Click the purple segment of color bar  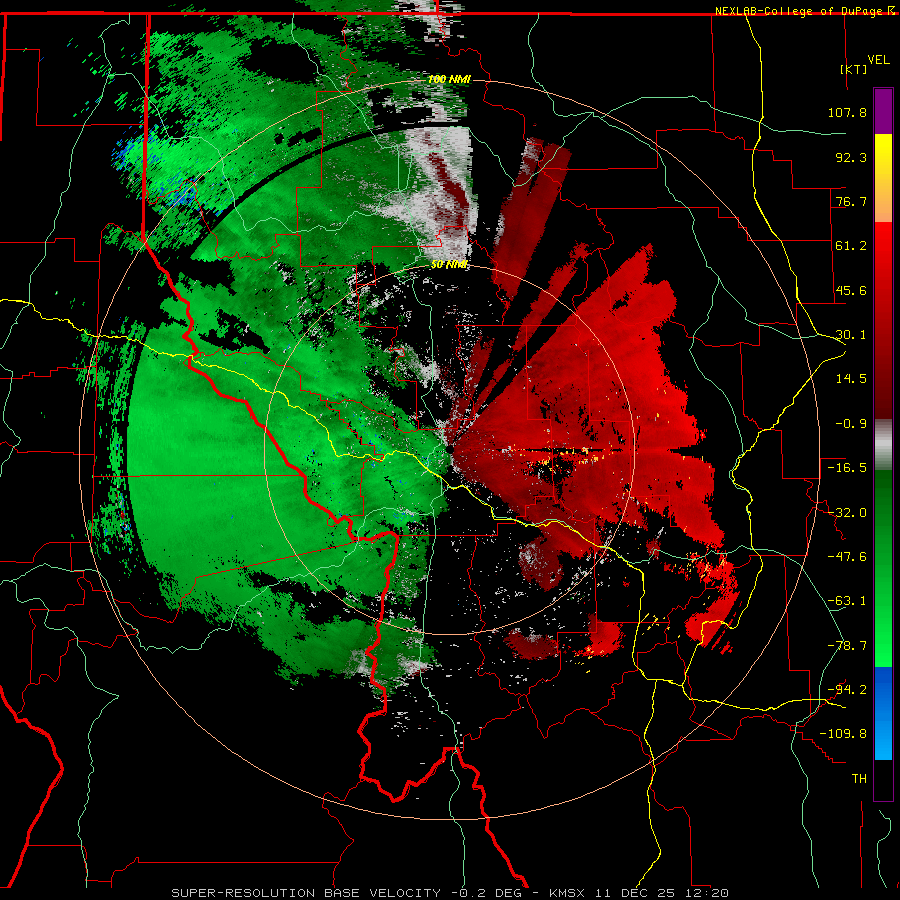pos(883,111)
